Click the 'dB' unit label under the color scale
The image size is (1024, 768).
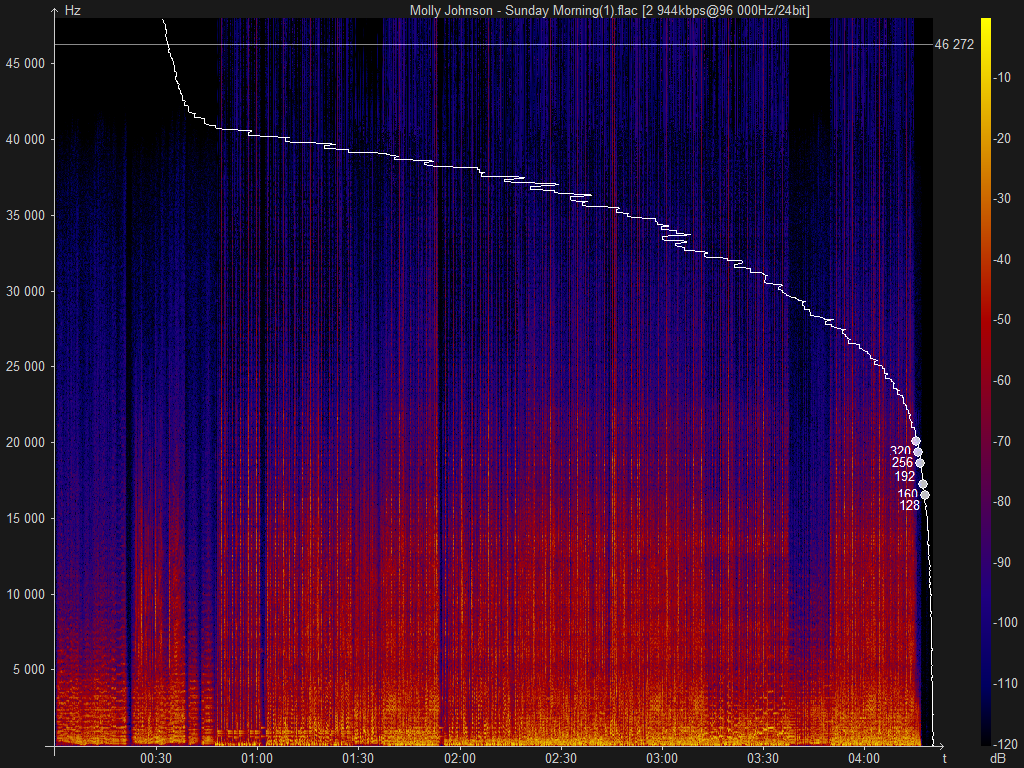point(998,758)
